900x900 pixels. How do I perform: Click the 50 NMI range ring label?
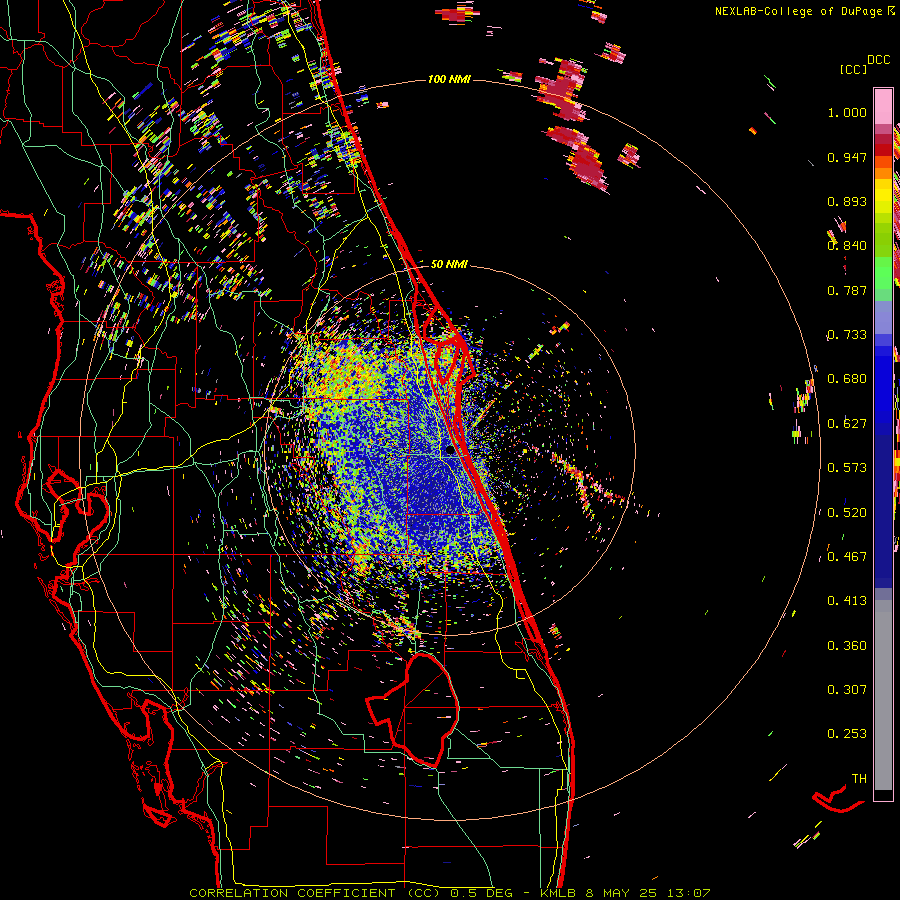449,265
